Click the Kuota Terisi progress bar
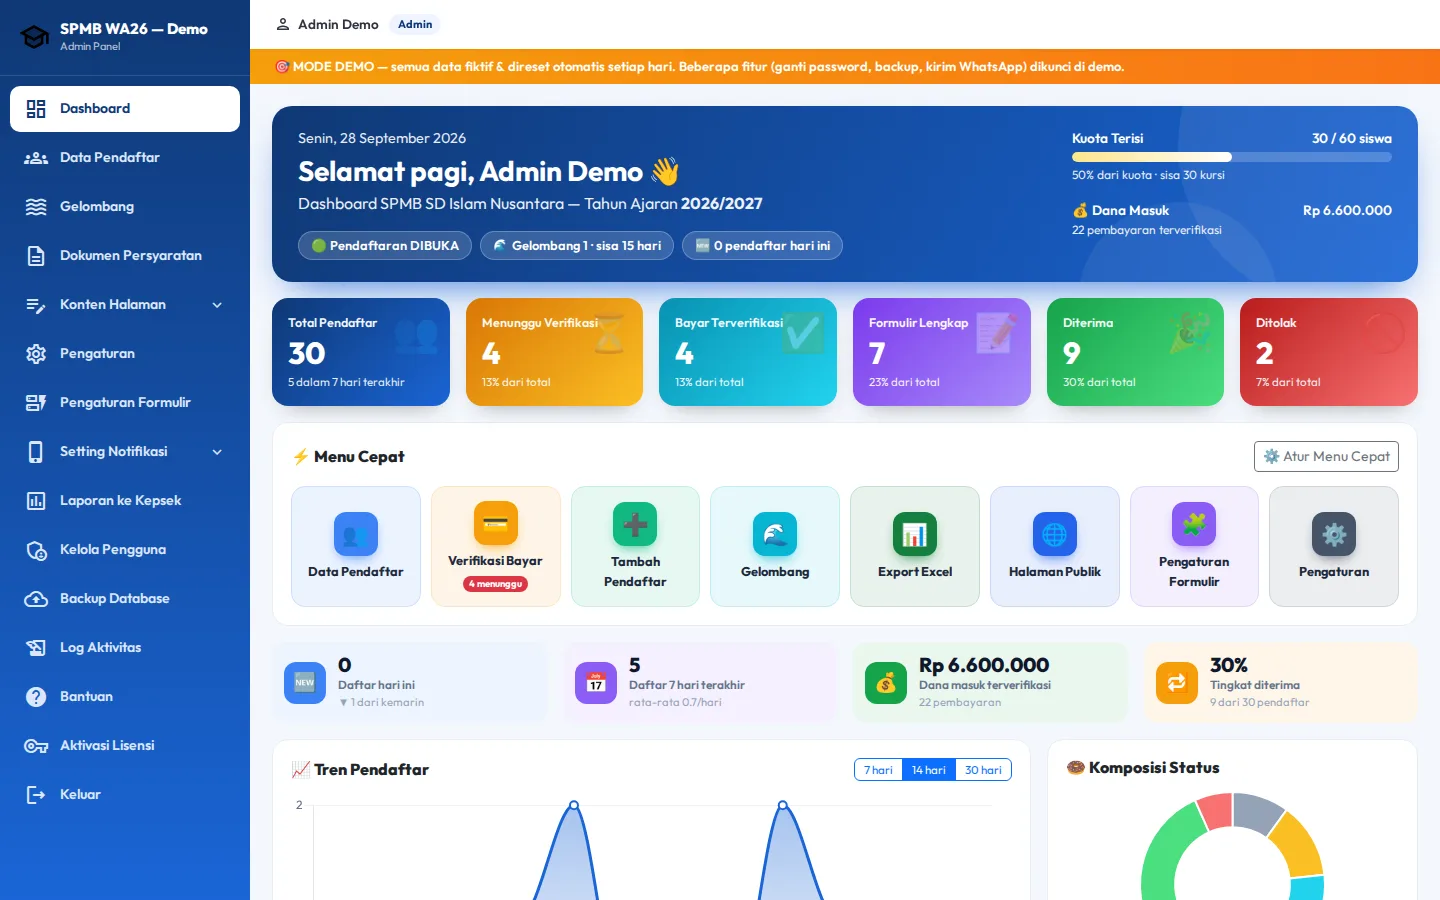The height and width of the screenshot is (900, 1440). tap(1232, 157)
